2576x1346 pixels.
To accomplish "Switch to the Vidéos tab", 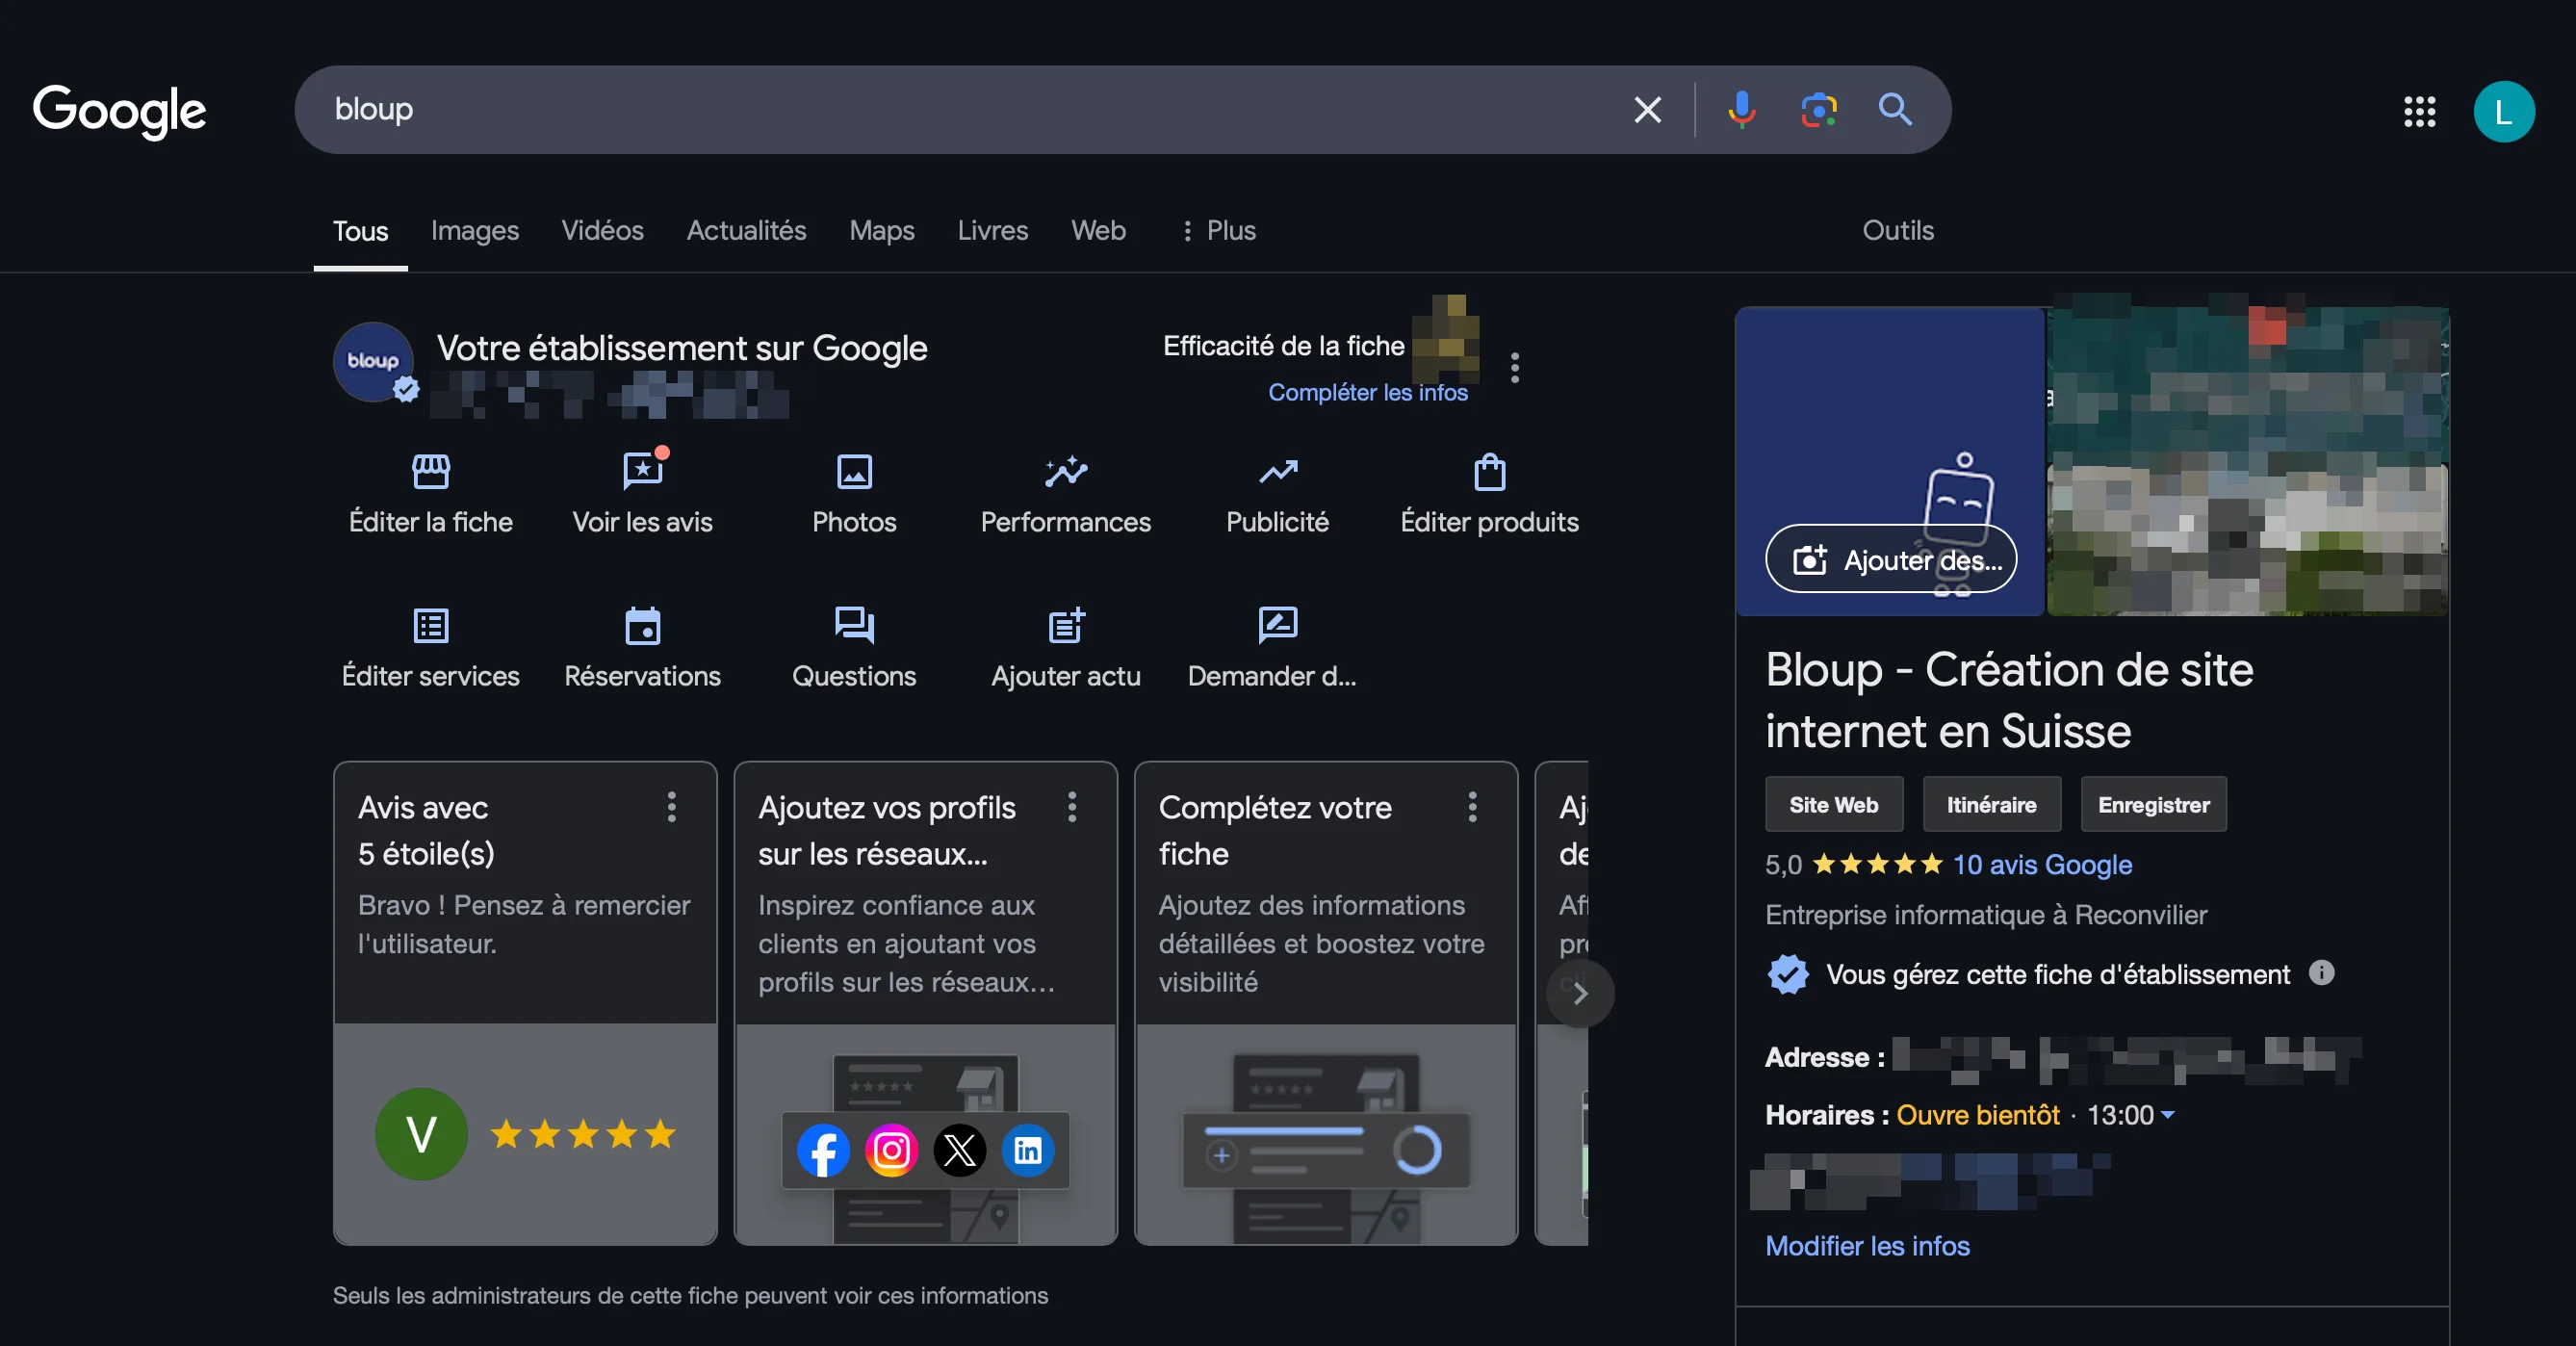I will tap(602, 231).
